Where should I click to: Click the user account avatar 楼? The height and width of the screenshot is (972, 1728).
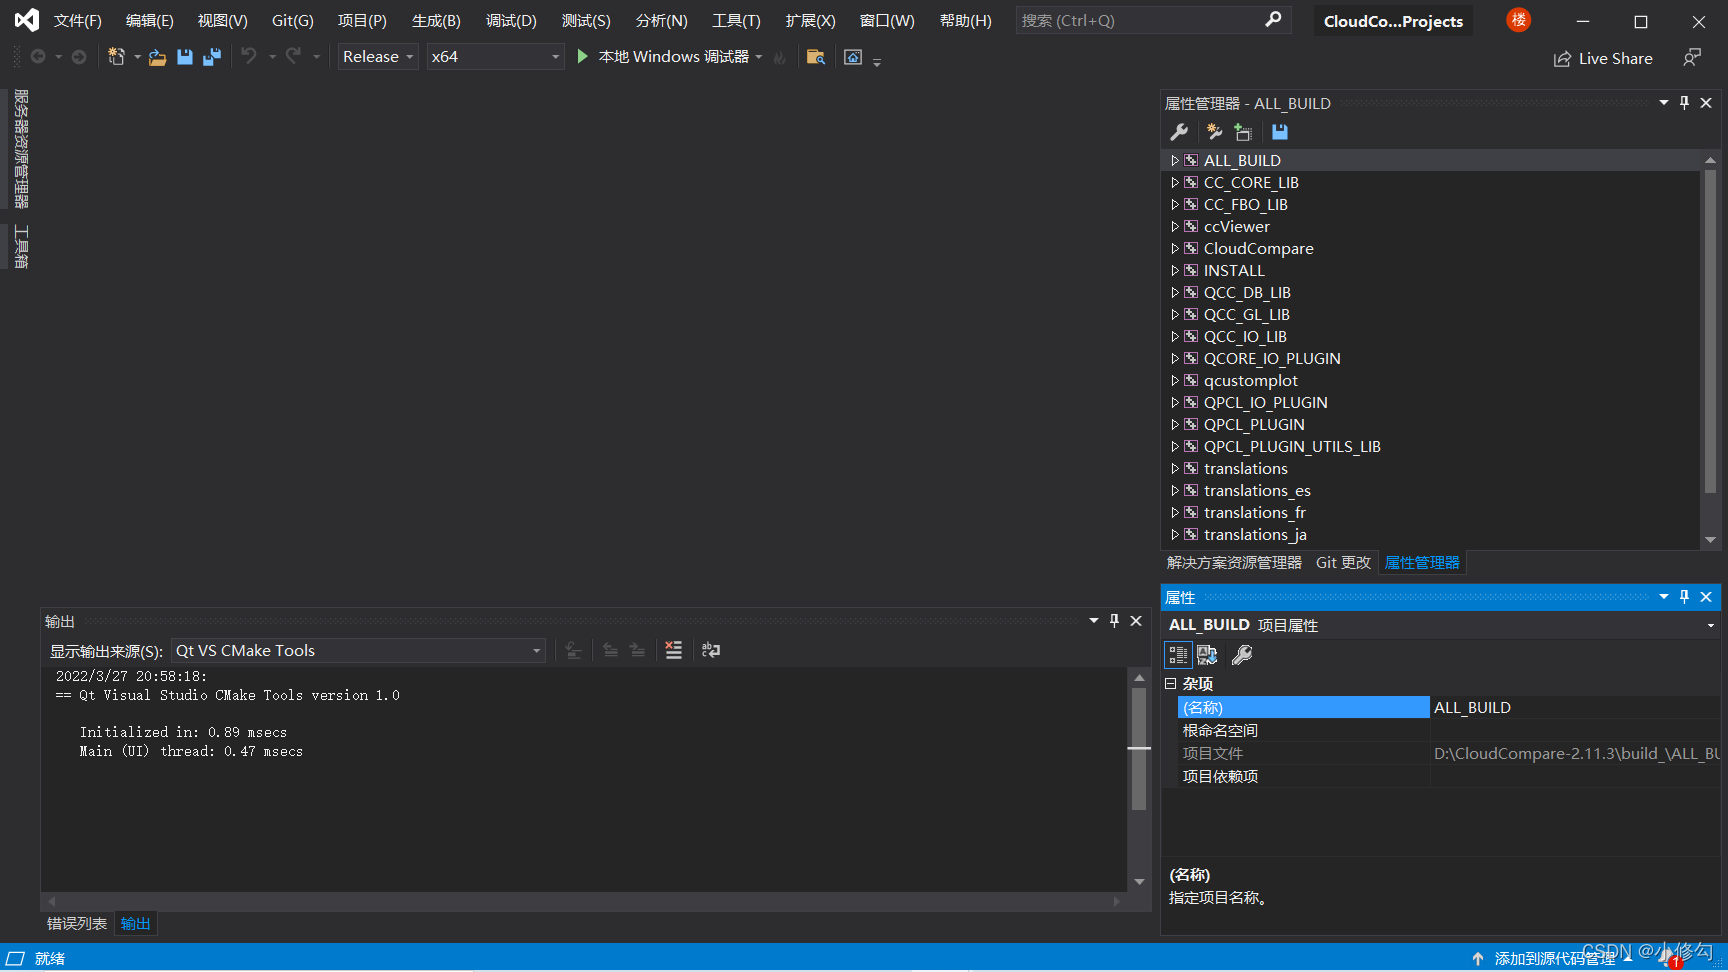click(x=1519, y=20)
